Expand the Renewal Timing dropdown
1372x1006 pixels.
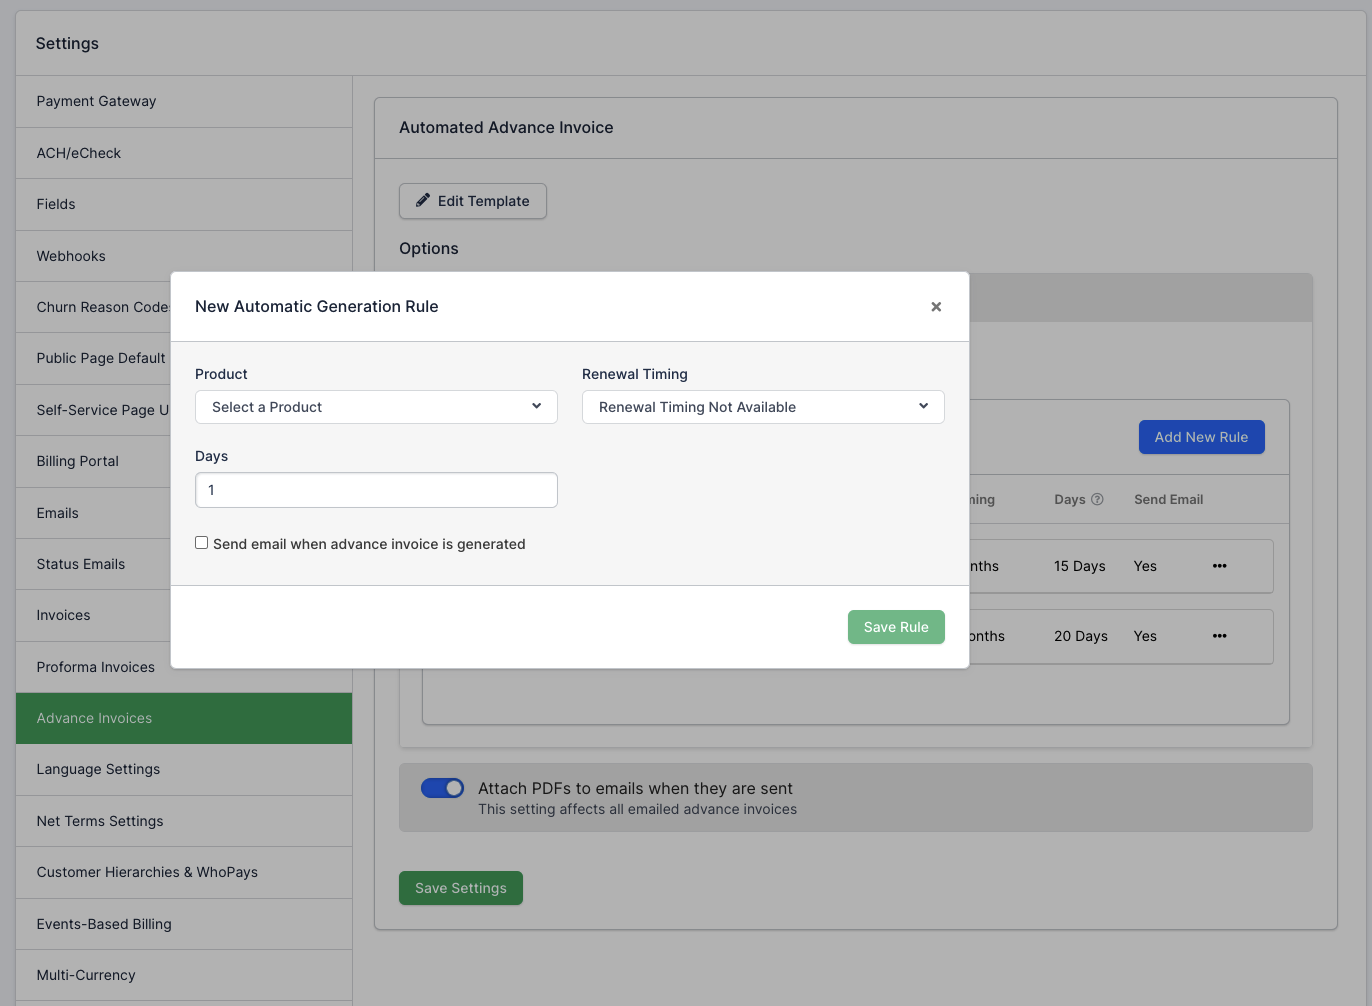[762, 407]
